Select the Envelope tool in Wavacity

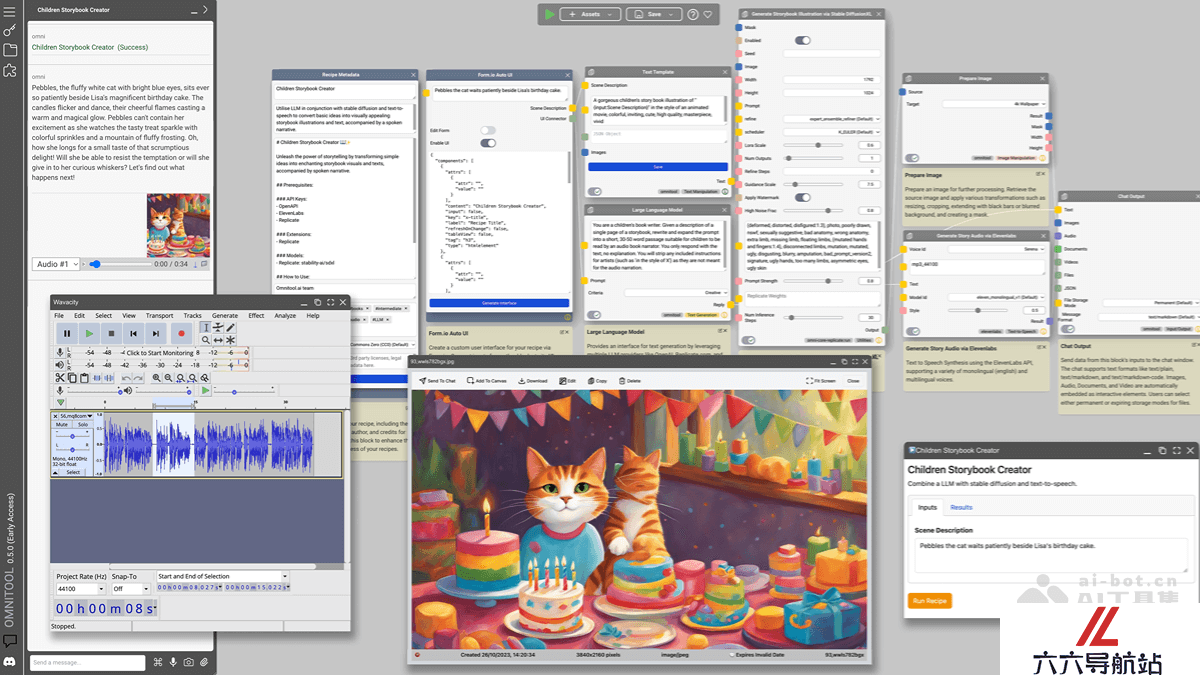(x=217, y=328)
